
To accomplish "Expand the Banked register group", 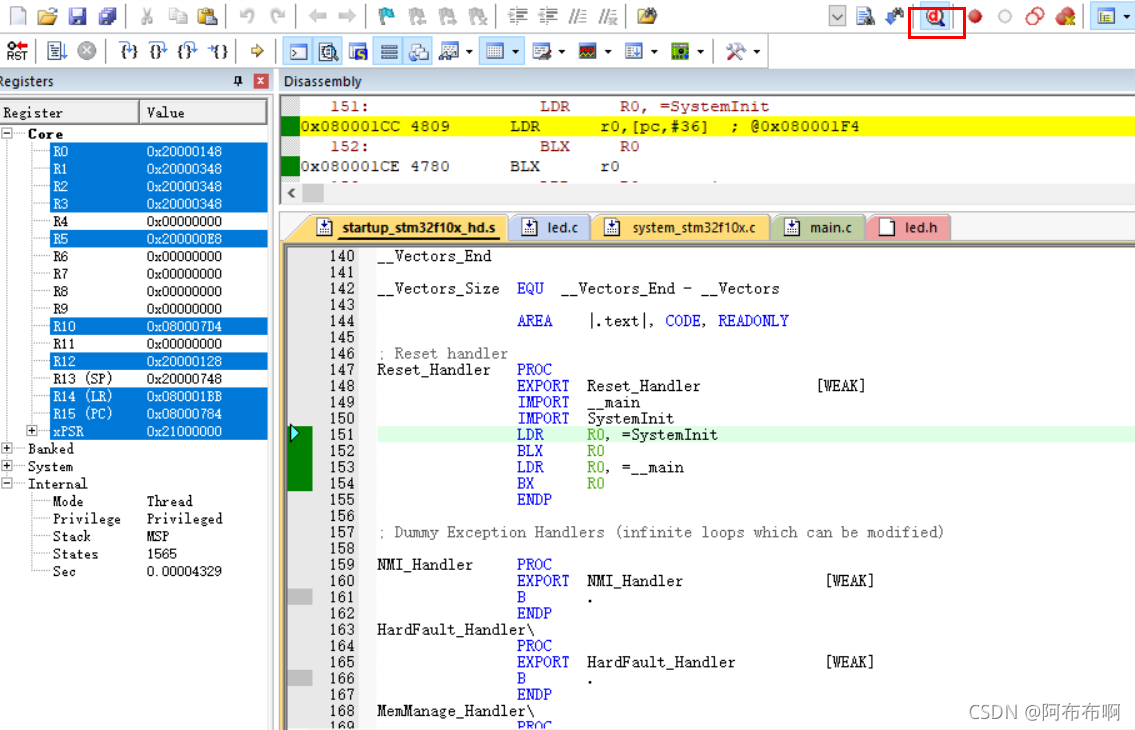I will pyautogui.click(x=7, y=448).
